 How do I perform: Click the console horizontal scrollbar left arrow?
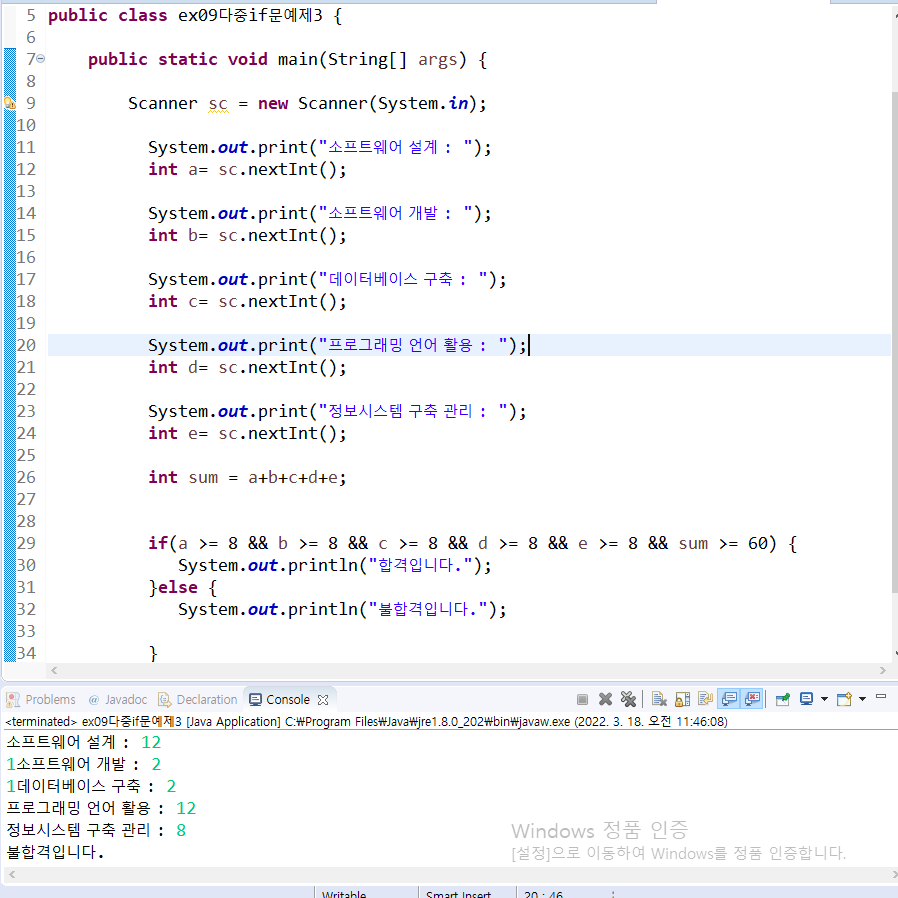pos(11,875)
